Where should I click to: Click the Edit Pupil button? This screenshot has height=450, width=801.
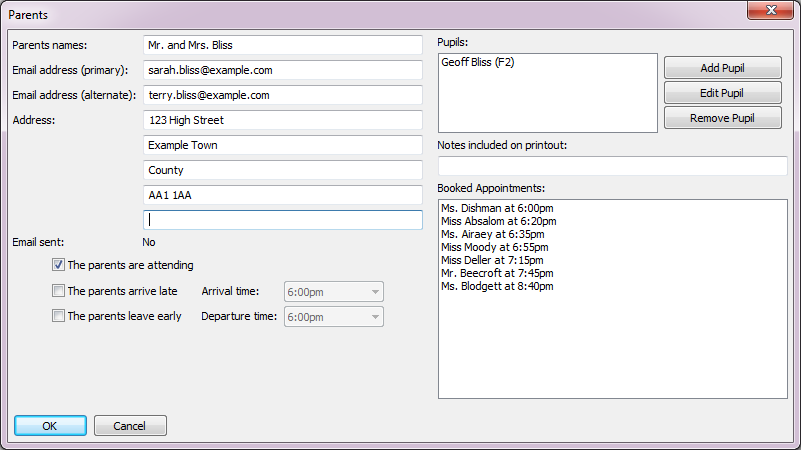coord(722,93)
